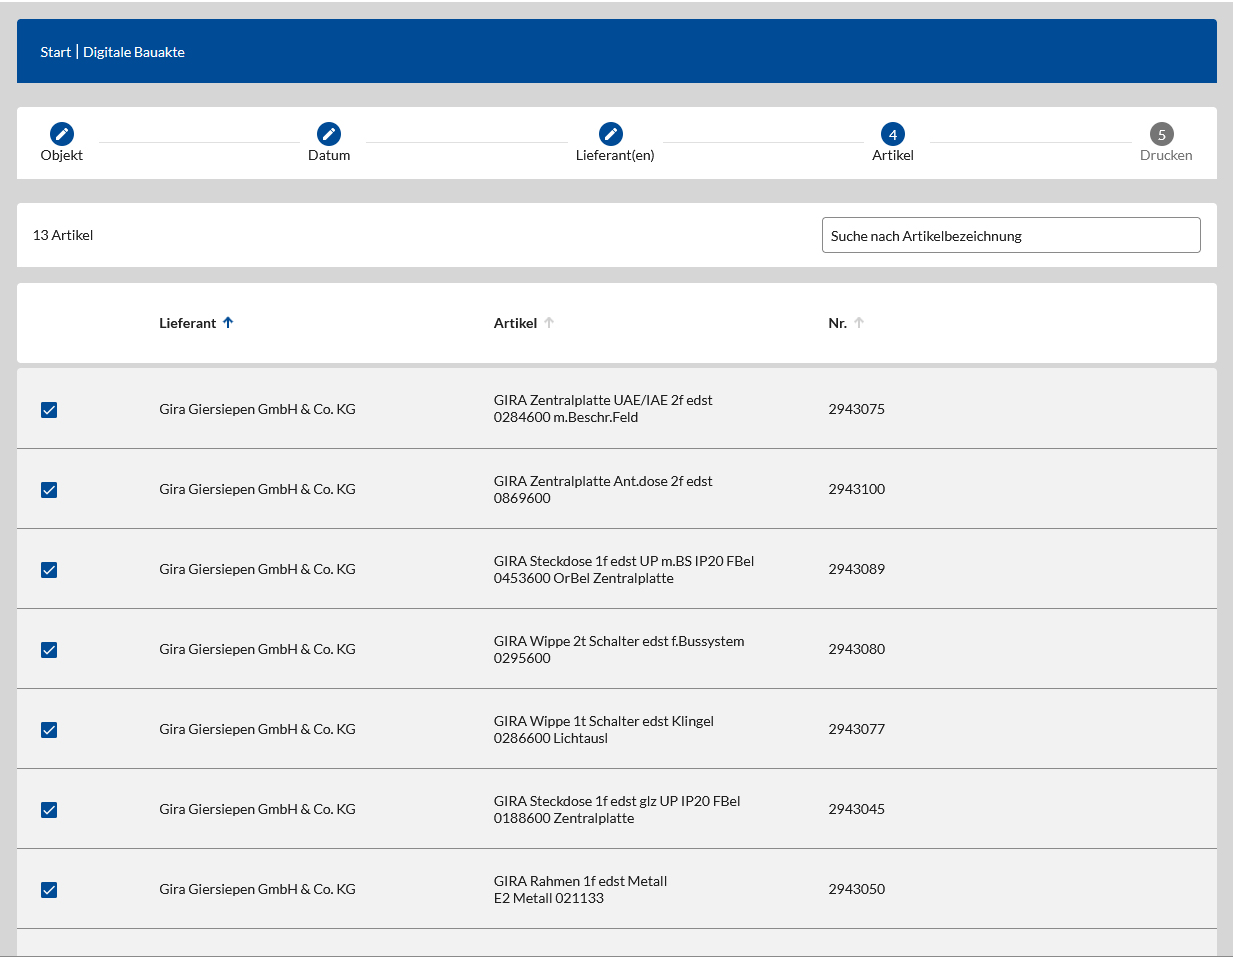
Task: Click the 13 Artikel count text
Action: point(63,235)
